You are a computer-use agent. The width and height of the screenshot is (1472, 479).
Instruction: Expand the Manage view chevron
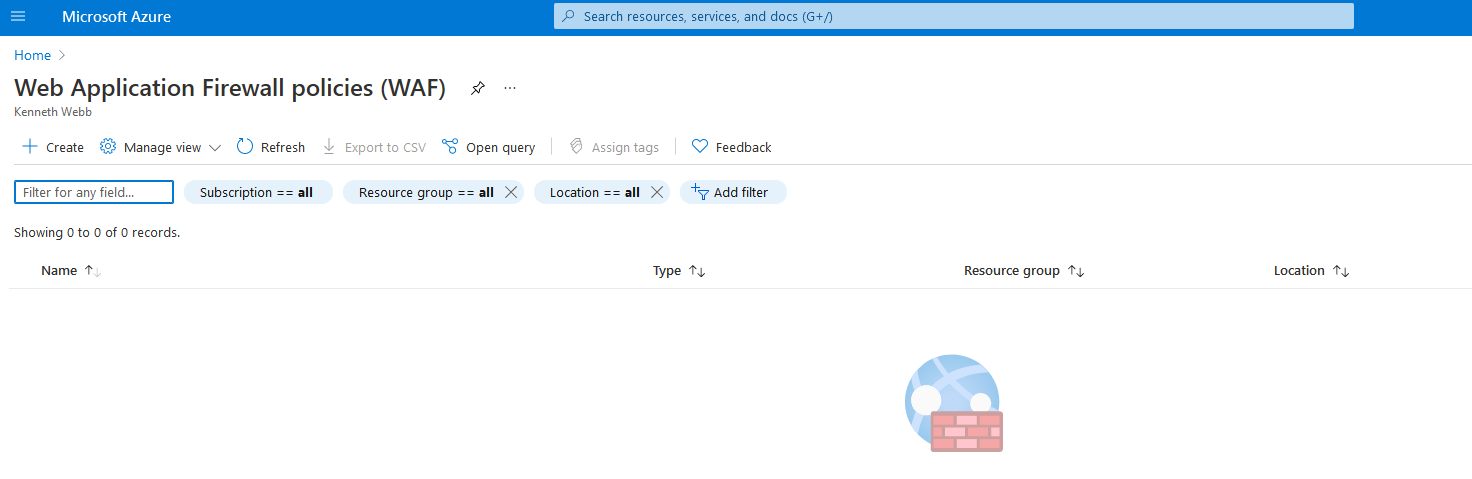click(214, 148)
